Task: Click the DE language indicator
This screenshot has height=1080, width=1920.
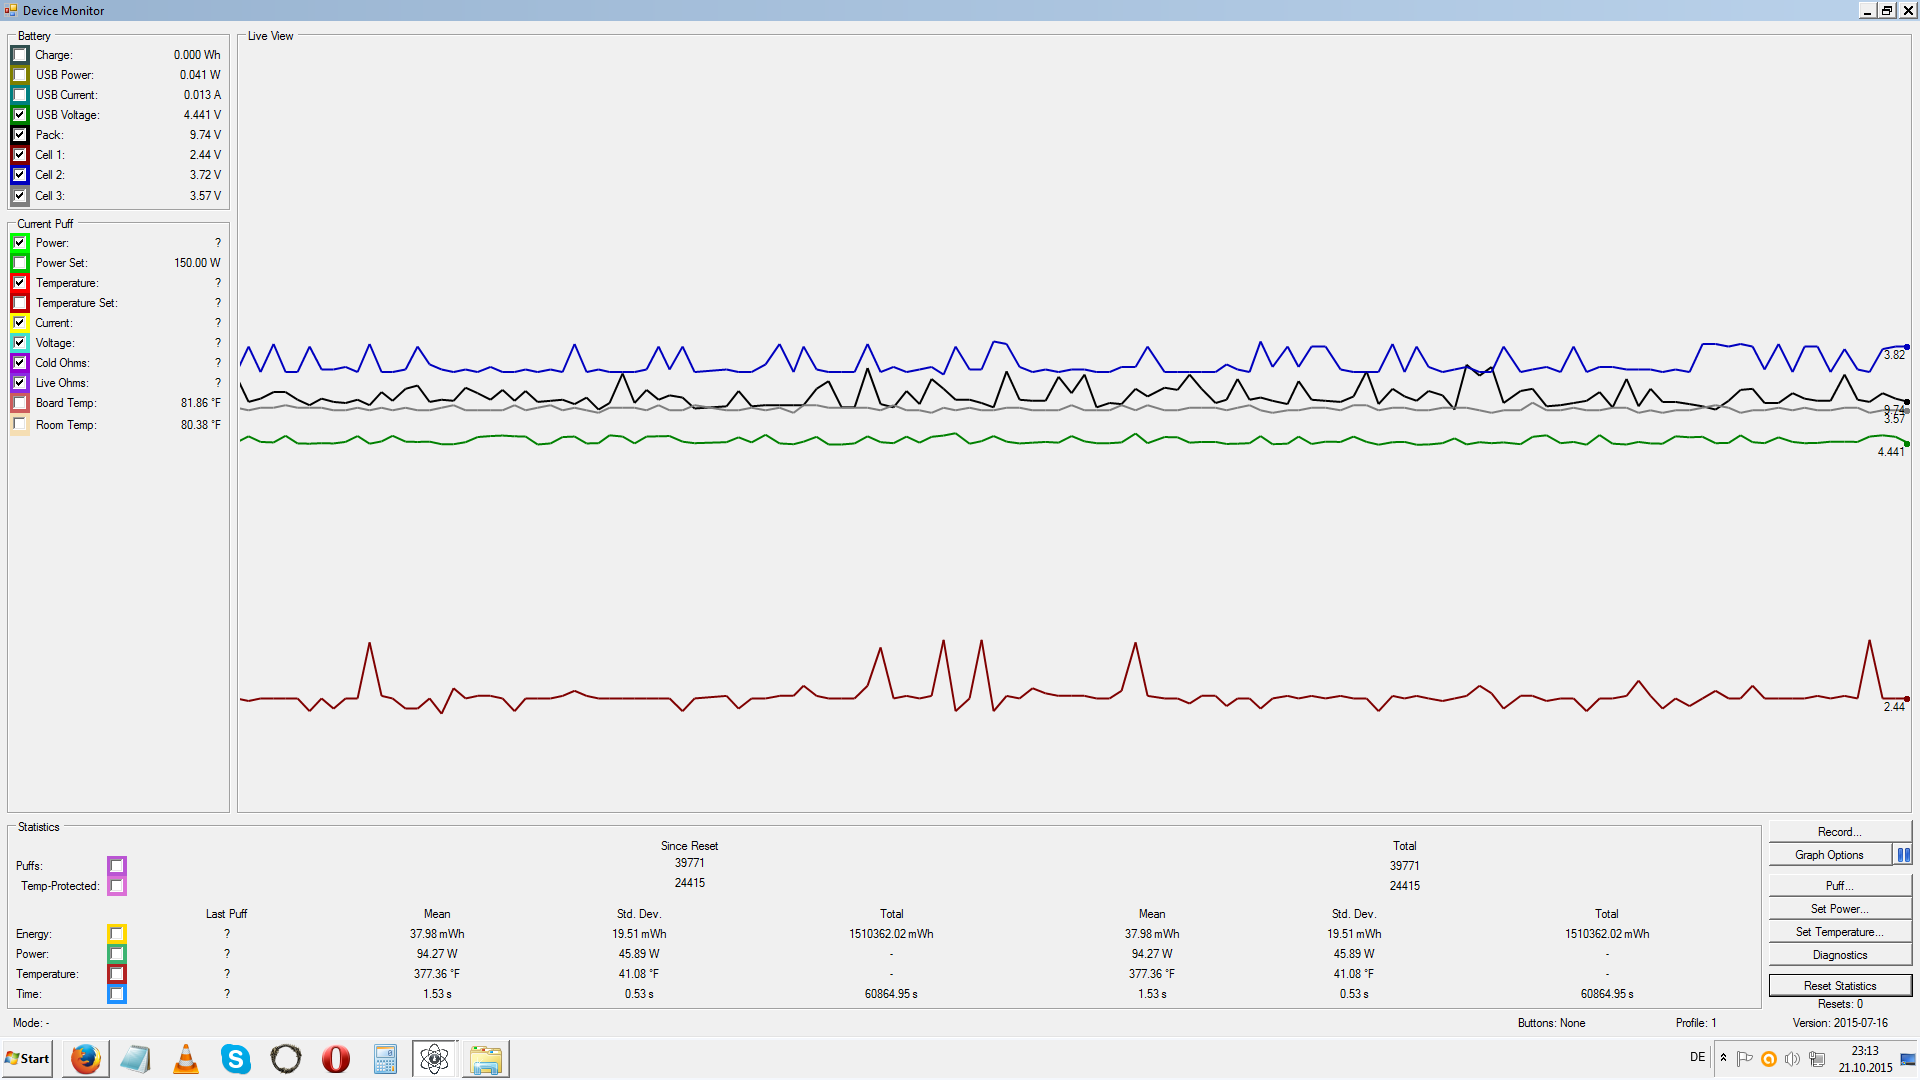Action: (1697, 1057)
